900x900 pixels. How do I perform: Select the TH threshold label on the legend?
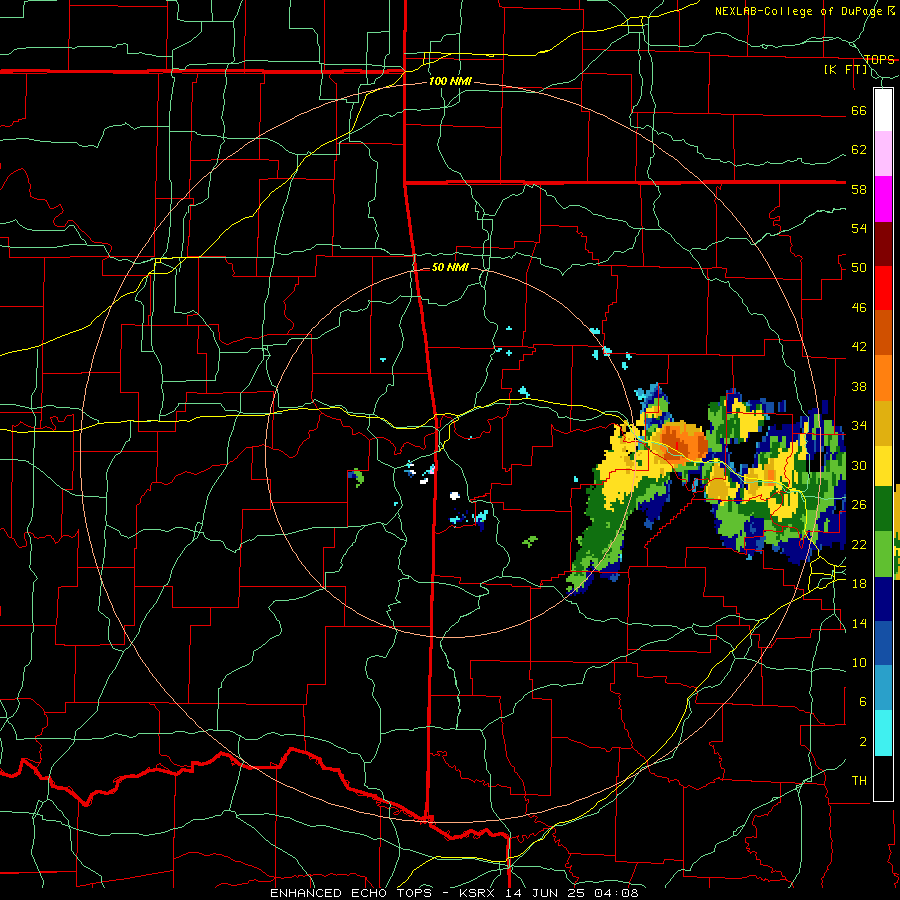(859, 781)
